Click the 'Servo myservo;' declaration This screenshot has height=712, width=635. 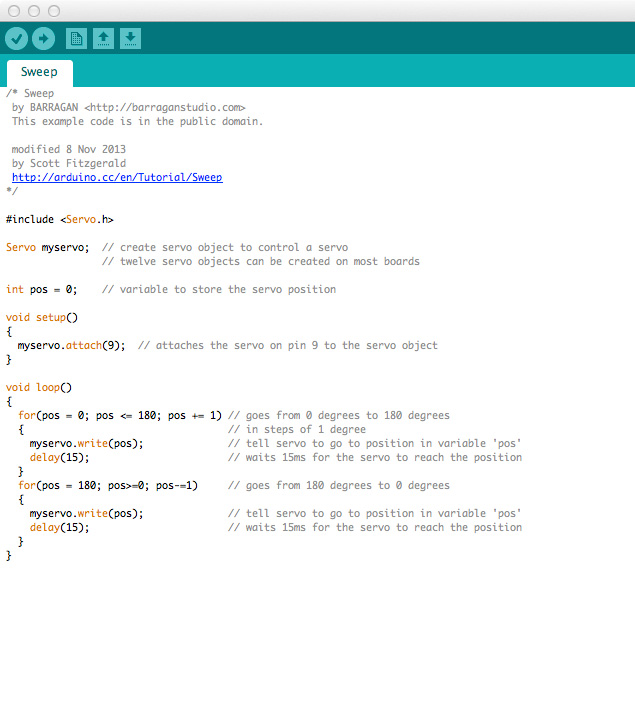coord(48,247)
